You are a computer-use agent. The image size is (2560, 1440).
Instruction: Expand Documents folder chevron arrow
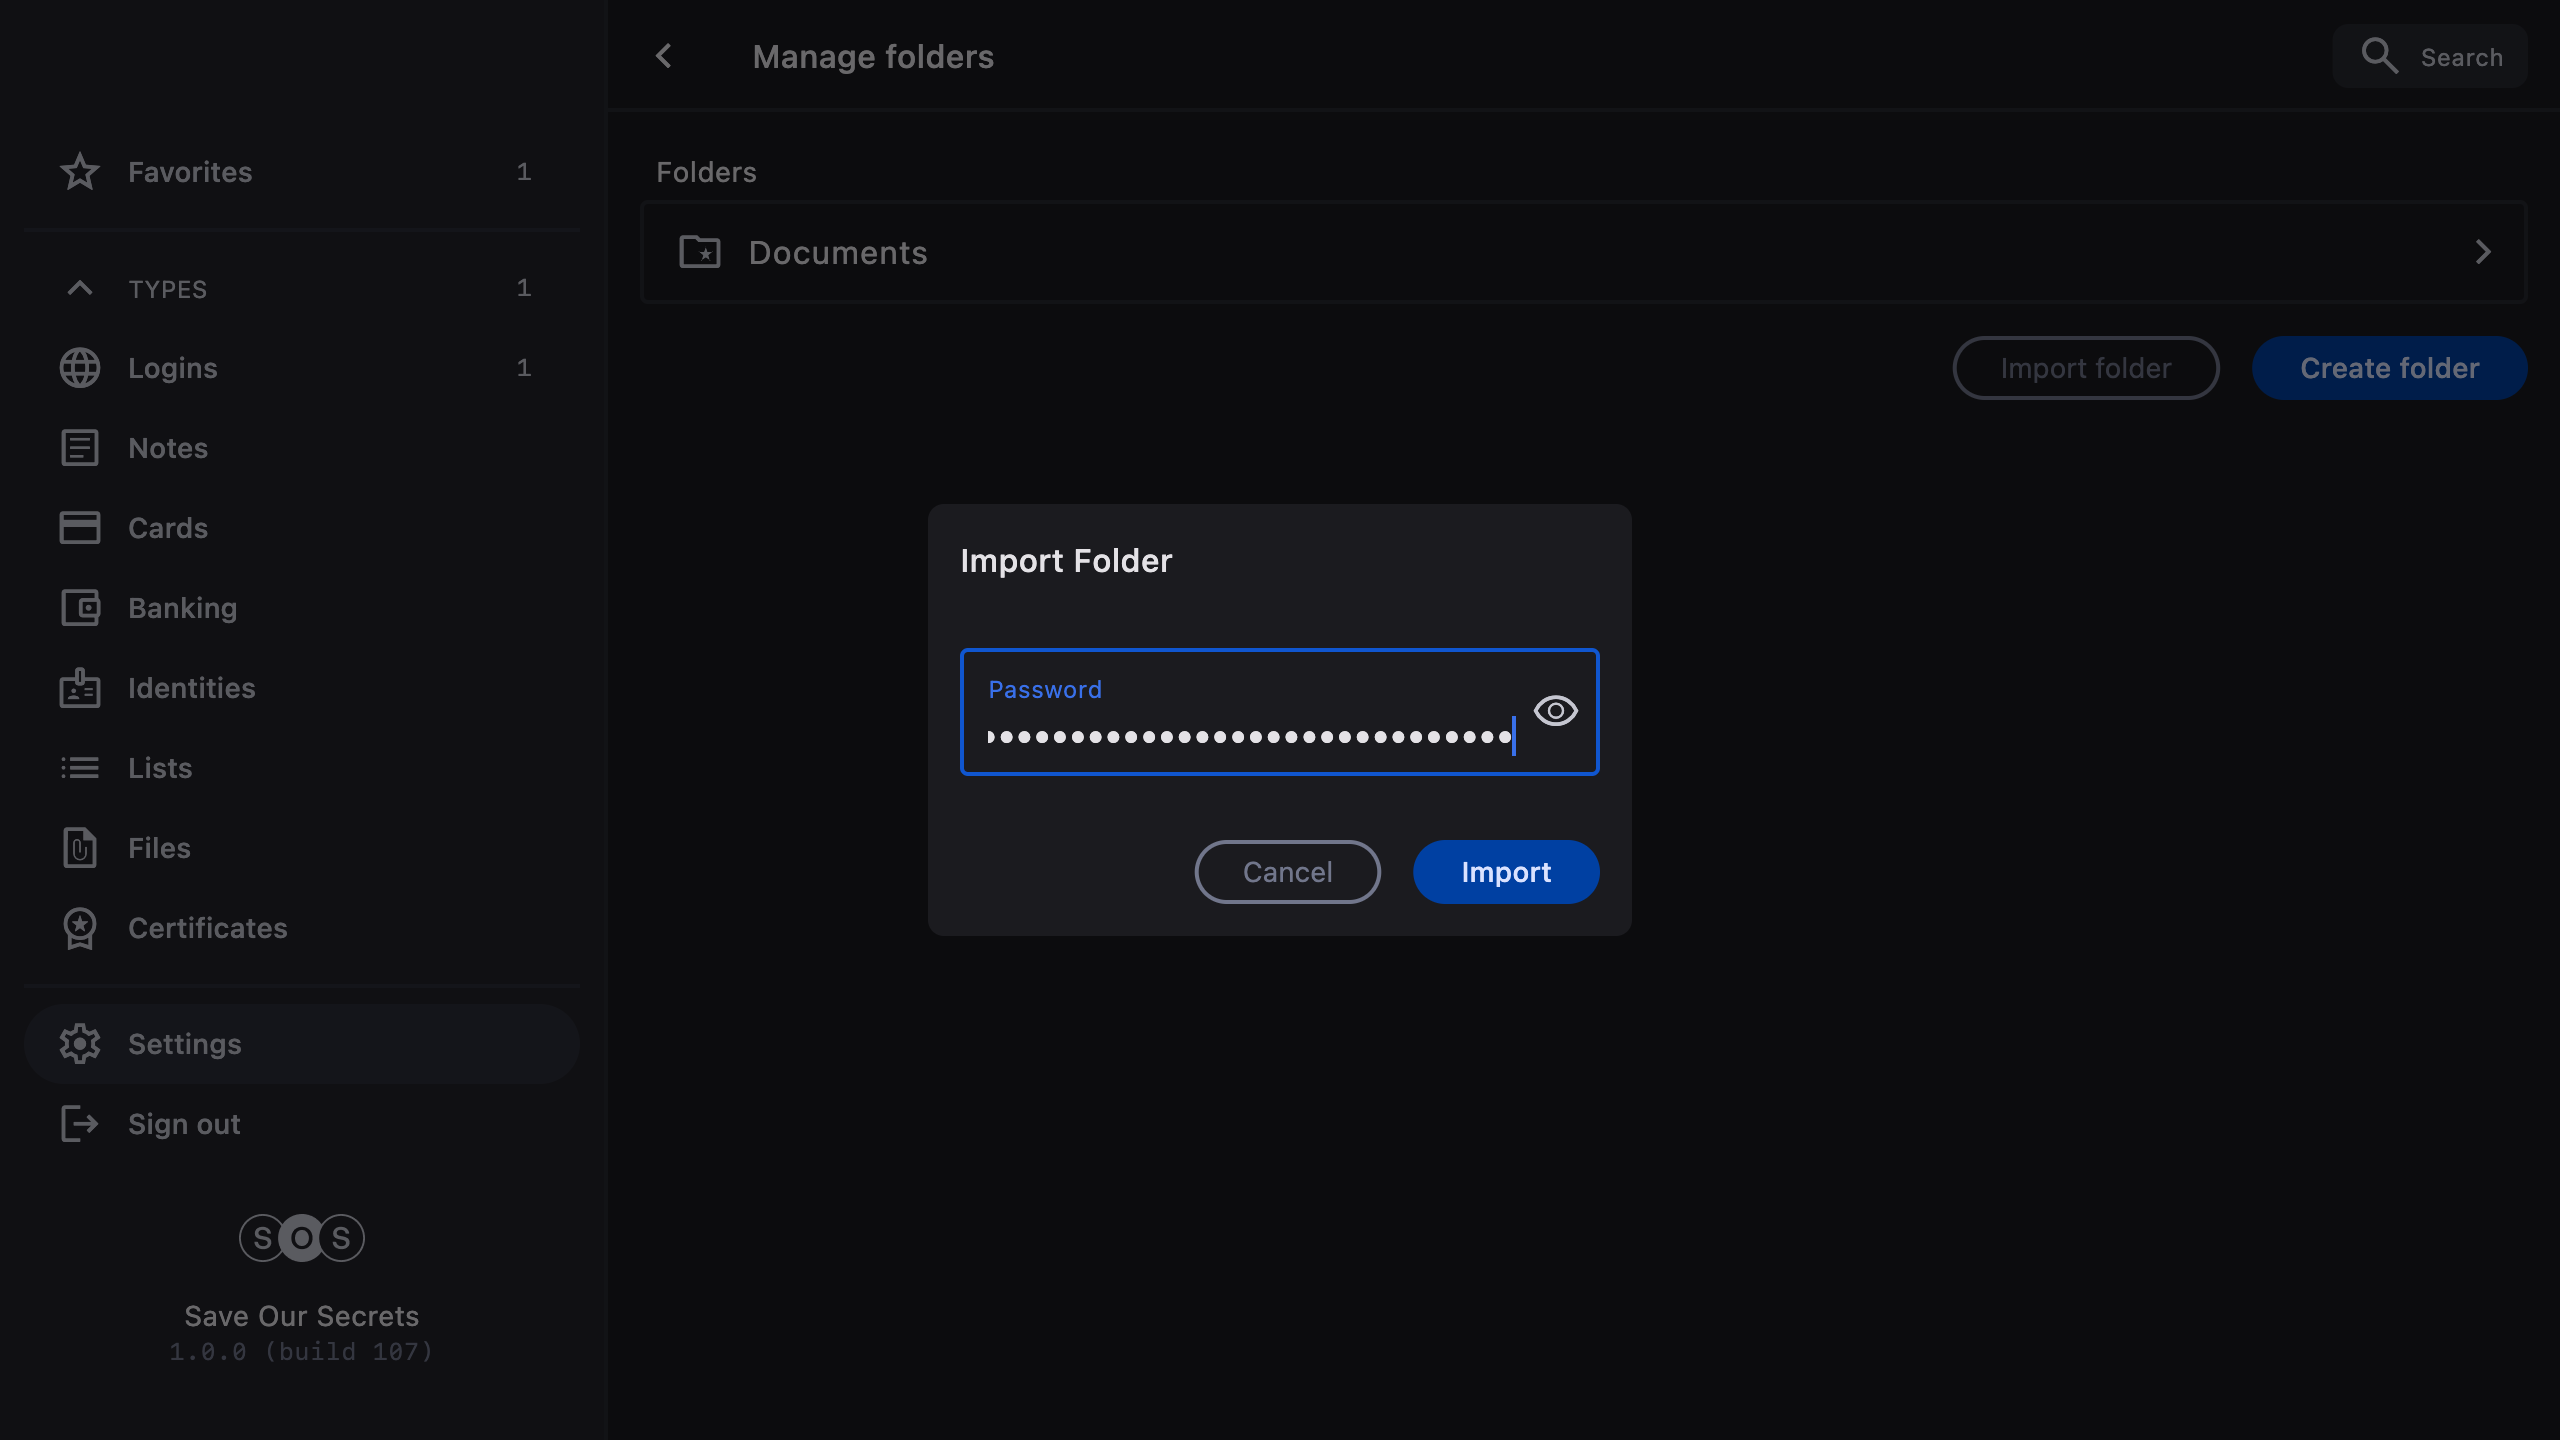pos(2483,252)
